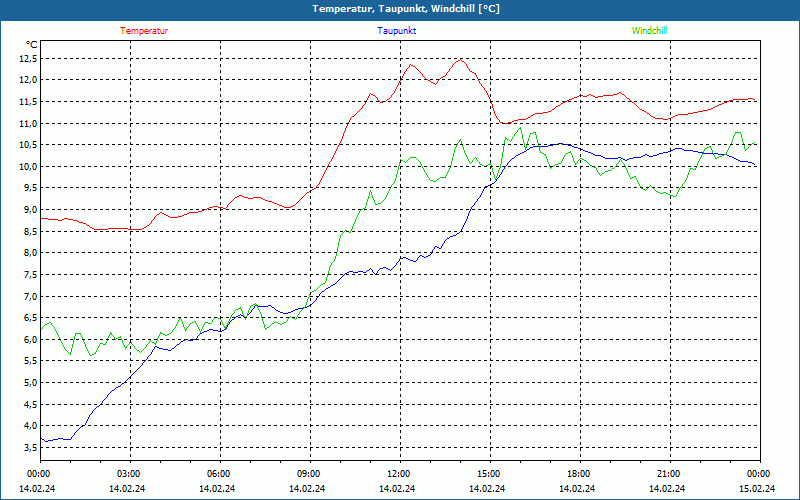Viewport: 800px width, 500px height.
Task: Select the green Windchill legend label
Action: 649,31
